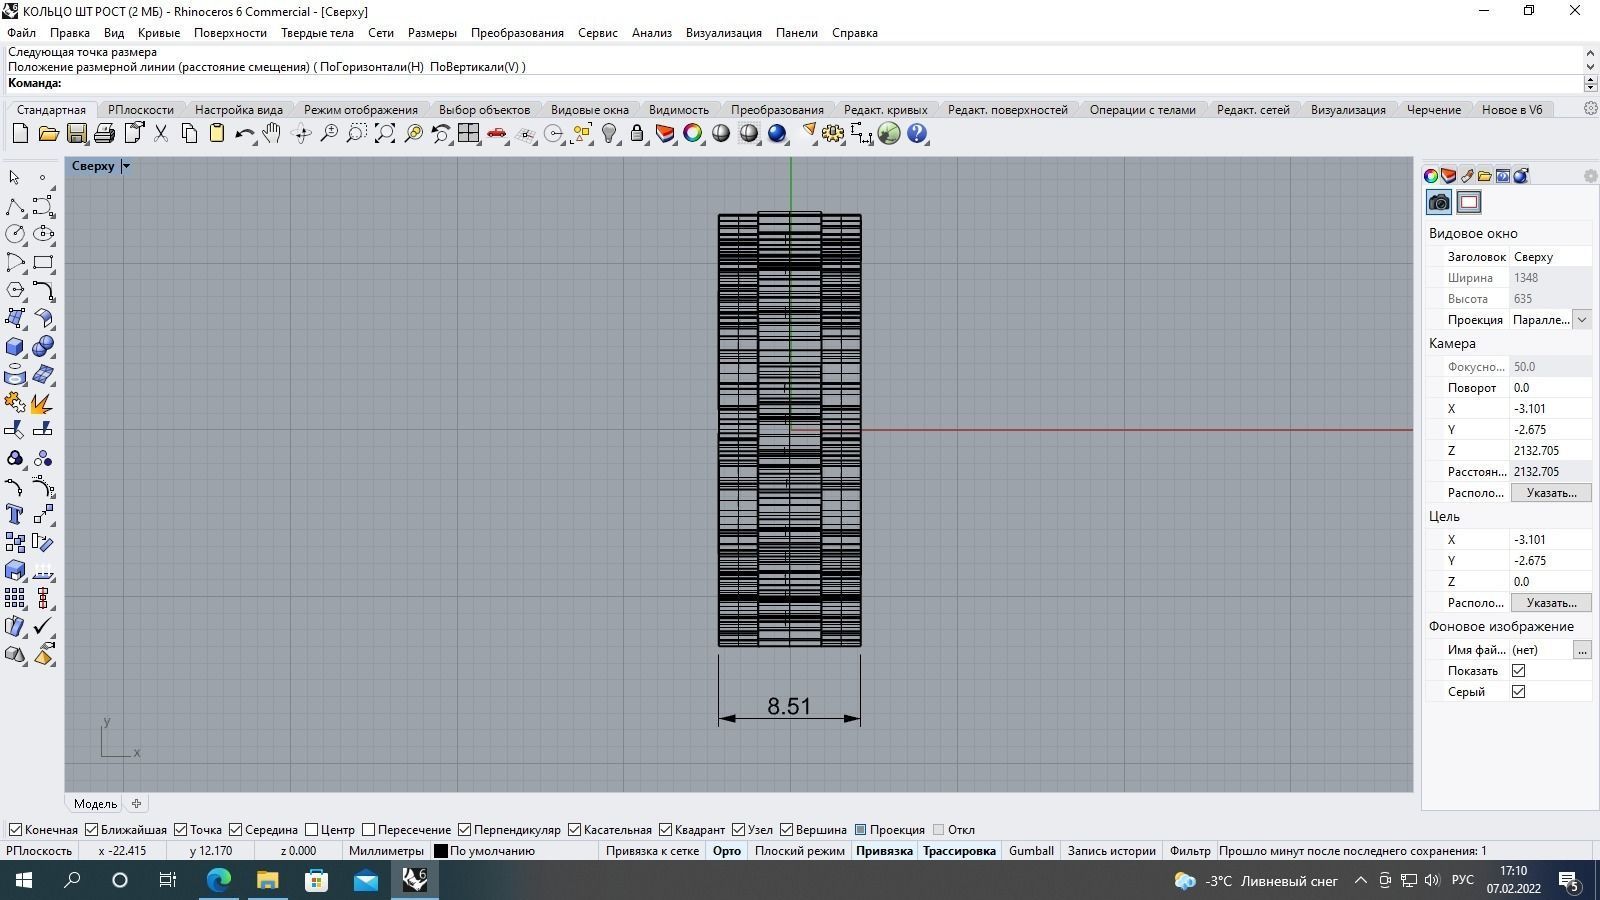Click the По умолчанию layer color swatch
This screenshot has height=900, width=1600.
click(440, 852)
